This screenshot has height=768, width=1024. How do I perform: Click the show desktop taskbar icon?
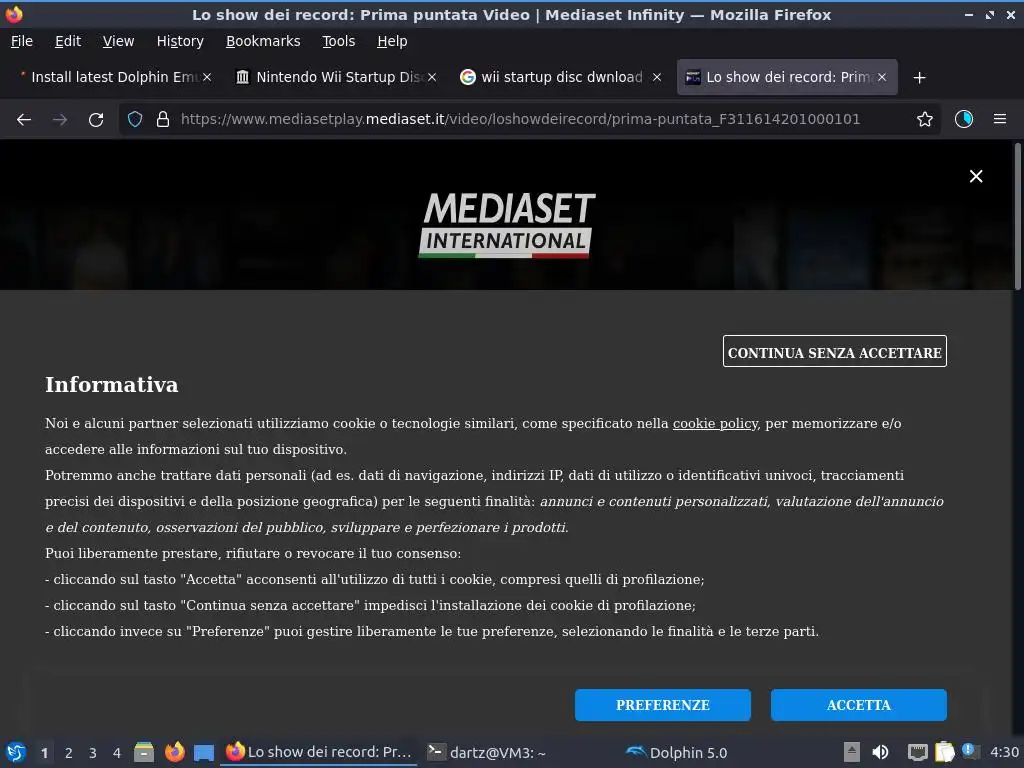[204, 752]
